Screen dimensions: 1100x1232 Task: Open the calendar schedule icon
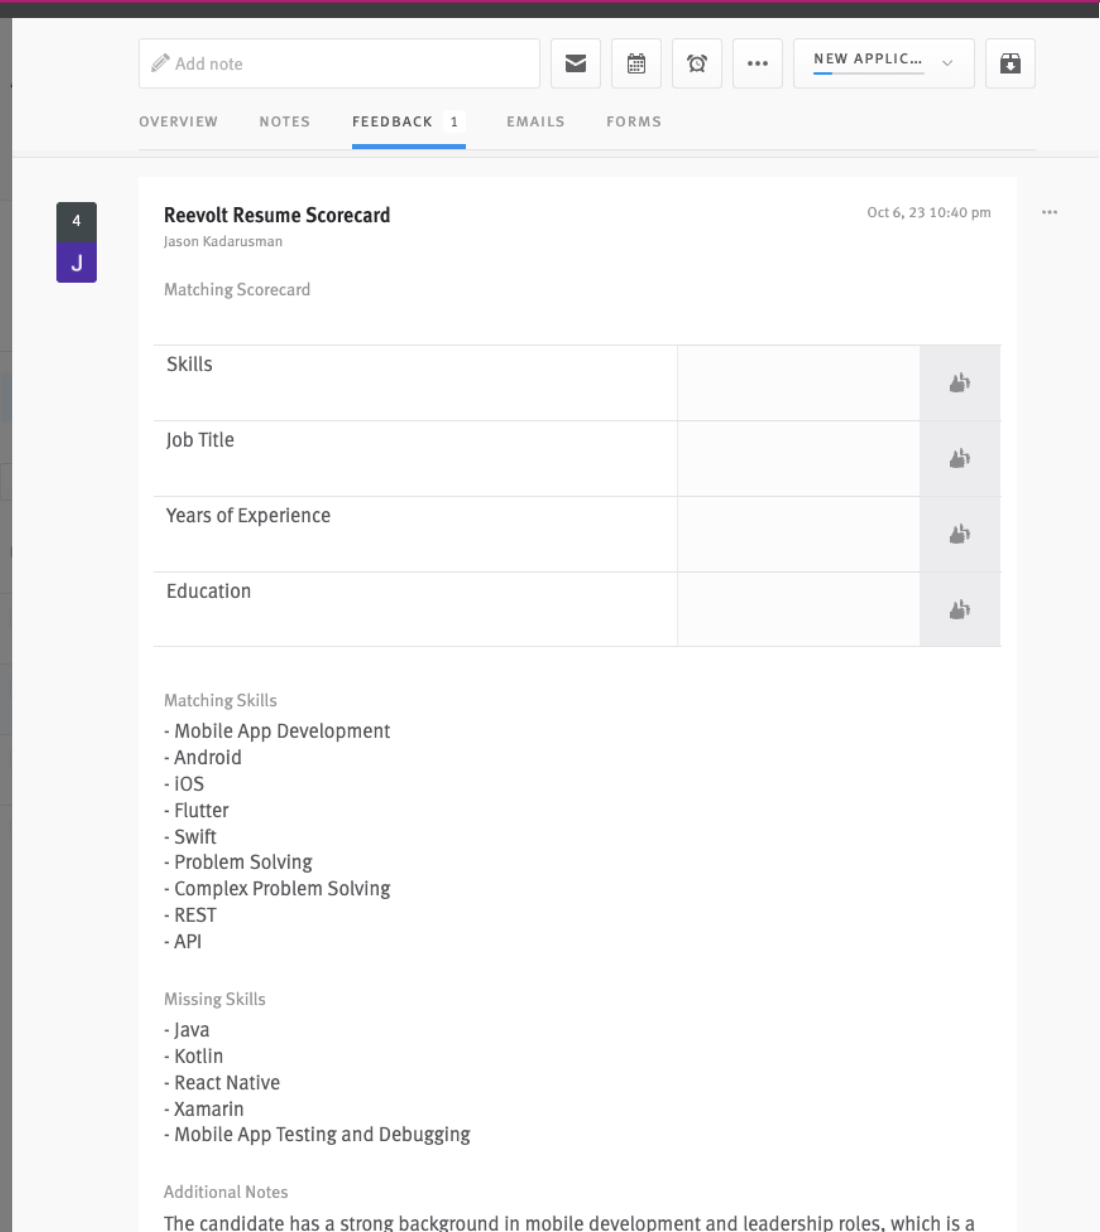pos(636,64)
